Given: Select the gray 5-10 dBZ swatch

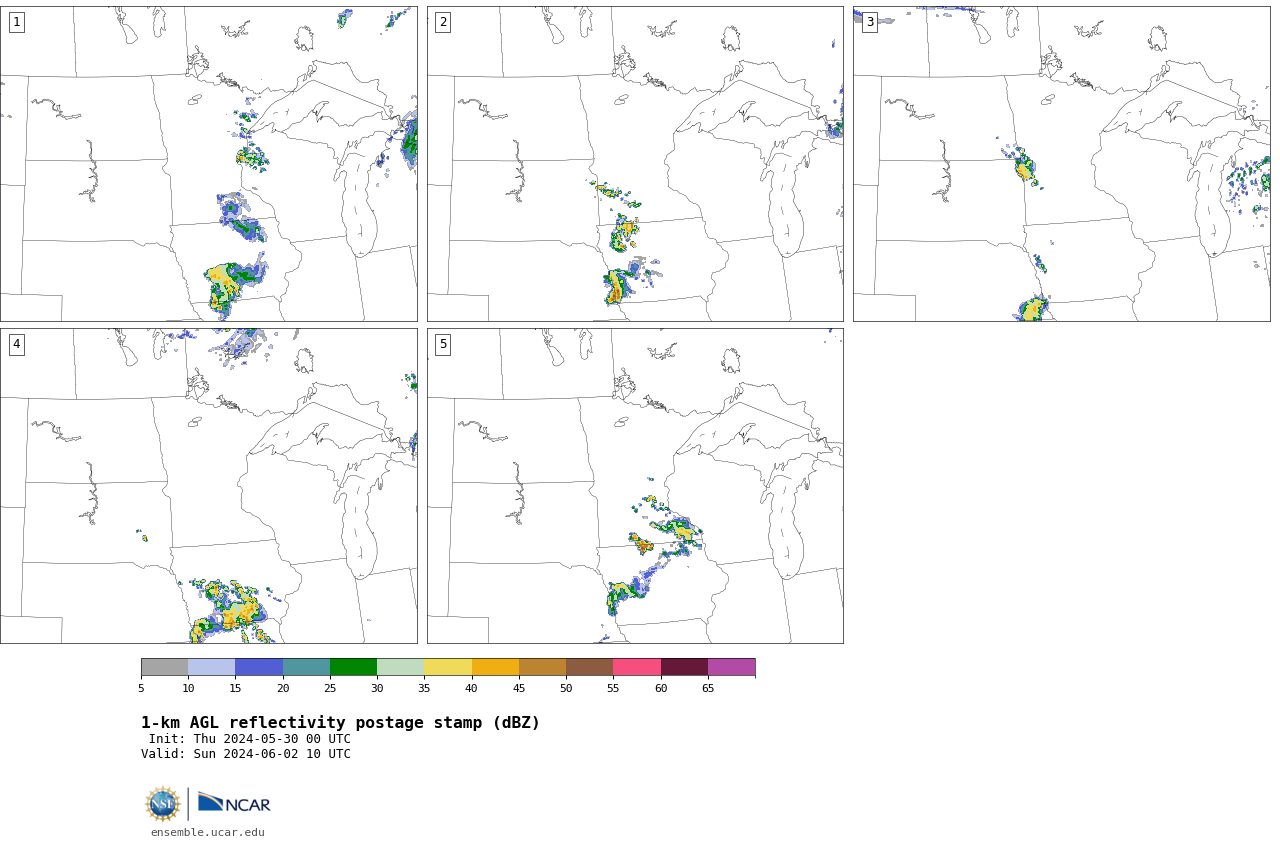Looking at the screenshot, I should (164, 667).
